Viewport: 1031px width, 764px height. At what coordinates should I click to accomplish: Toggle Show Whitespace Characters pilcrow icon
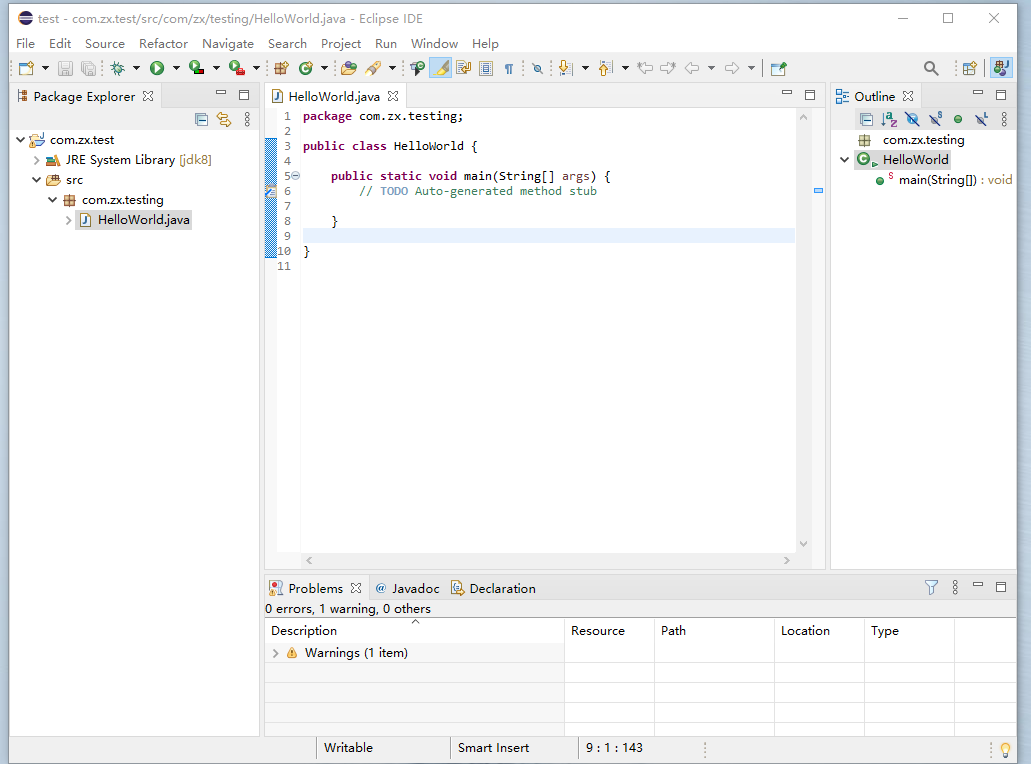click(x=508, y=68)
